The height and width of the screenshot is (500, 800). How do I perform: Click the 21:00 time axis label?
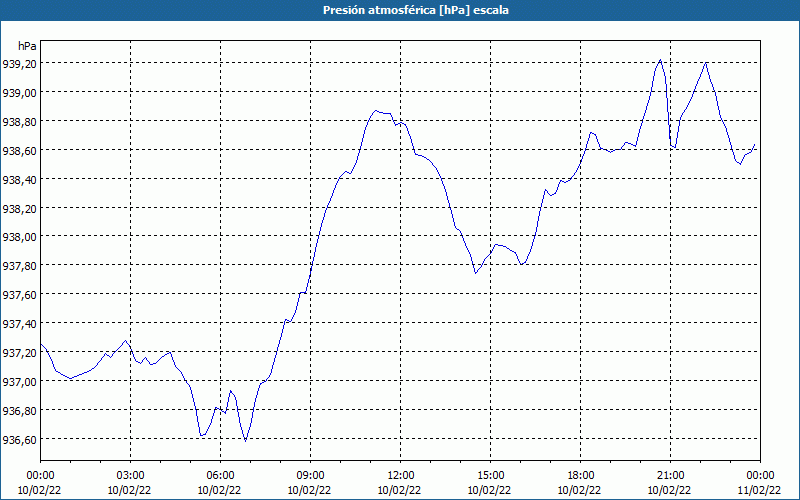[x=670, y=476]
